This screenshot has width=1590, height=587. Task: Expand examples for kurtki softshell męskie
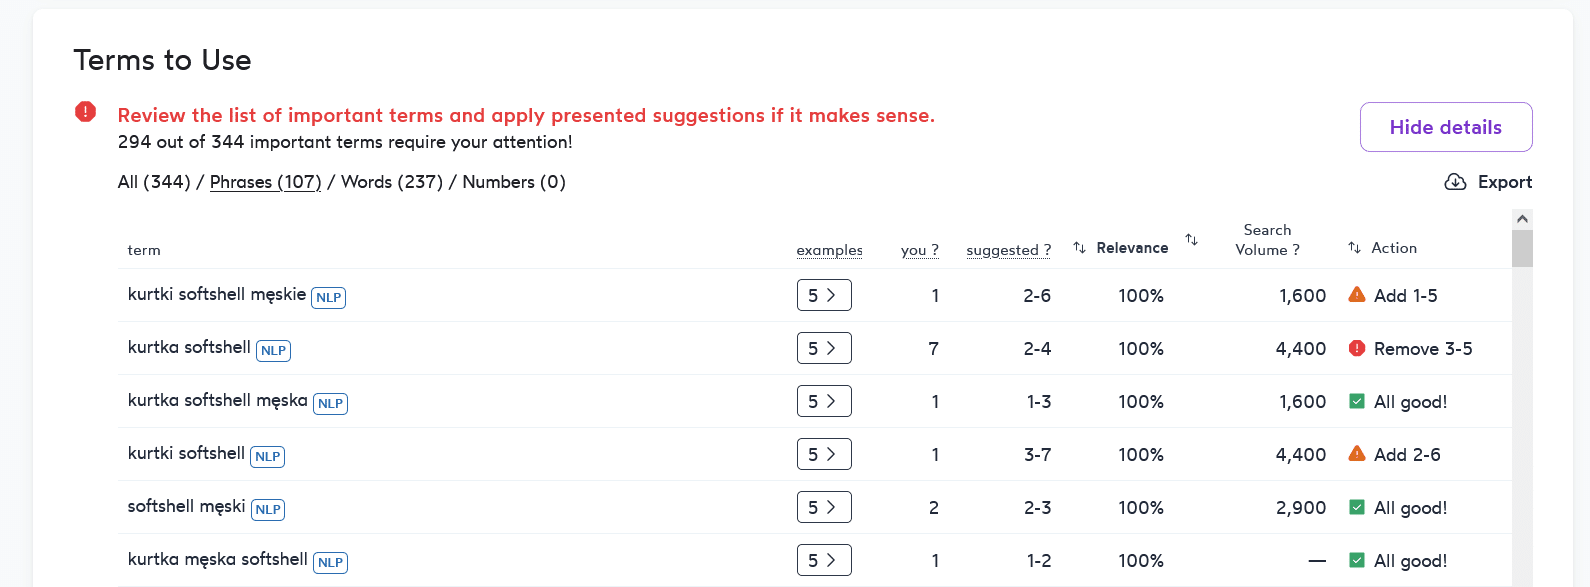[824, 295]
